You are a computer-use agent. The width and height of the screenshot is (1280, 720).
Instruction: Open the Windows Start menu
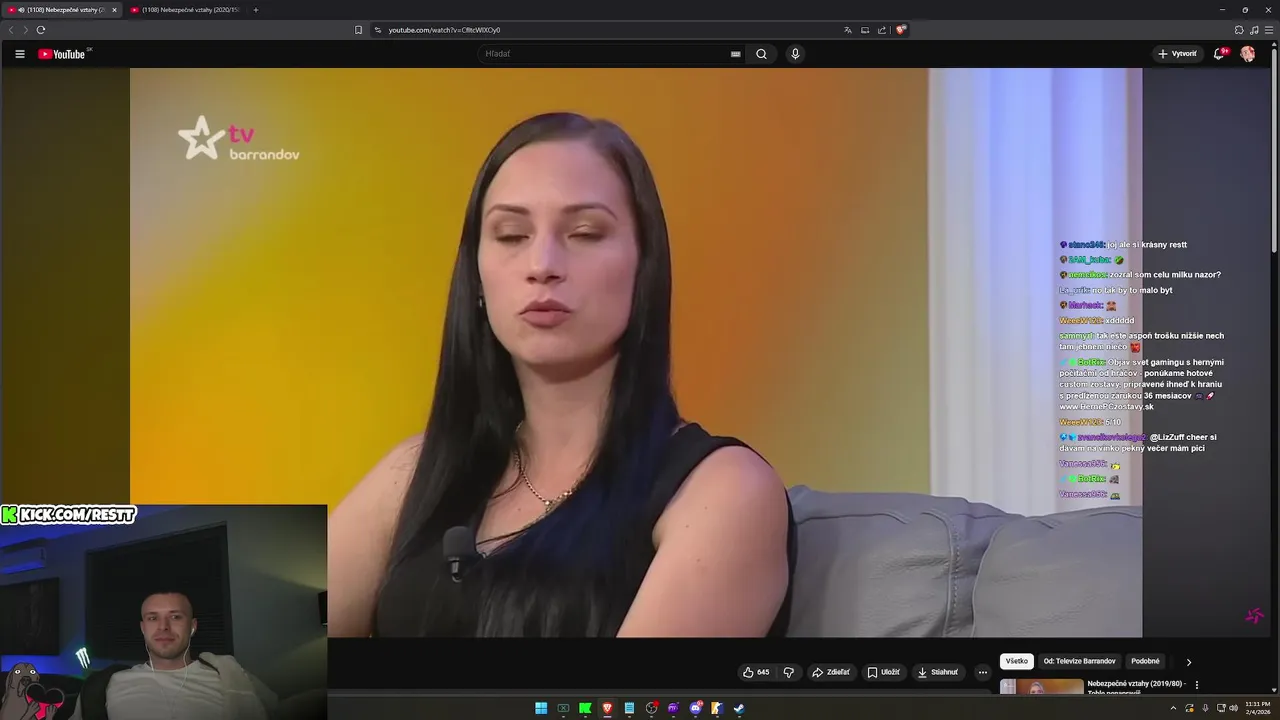[x=541, y=708]
